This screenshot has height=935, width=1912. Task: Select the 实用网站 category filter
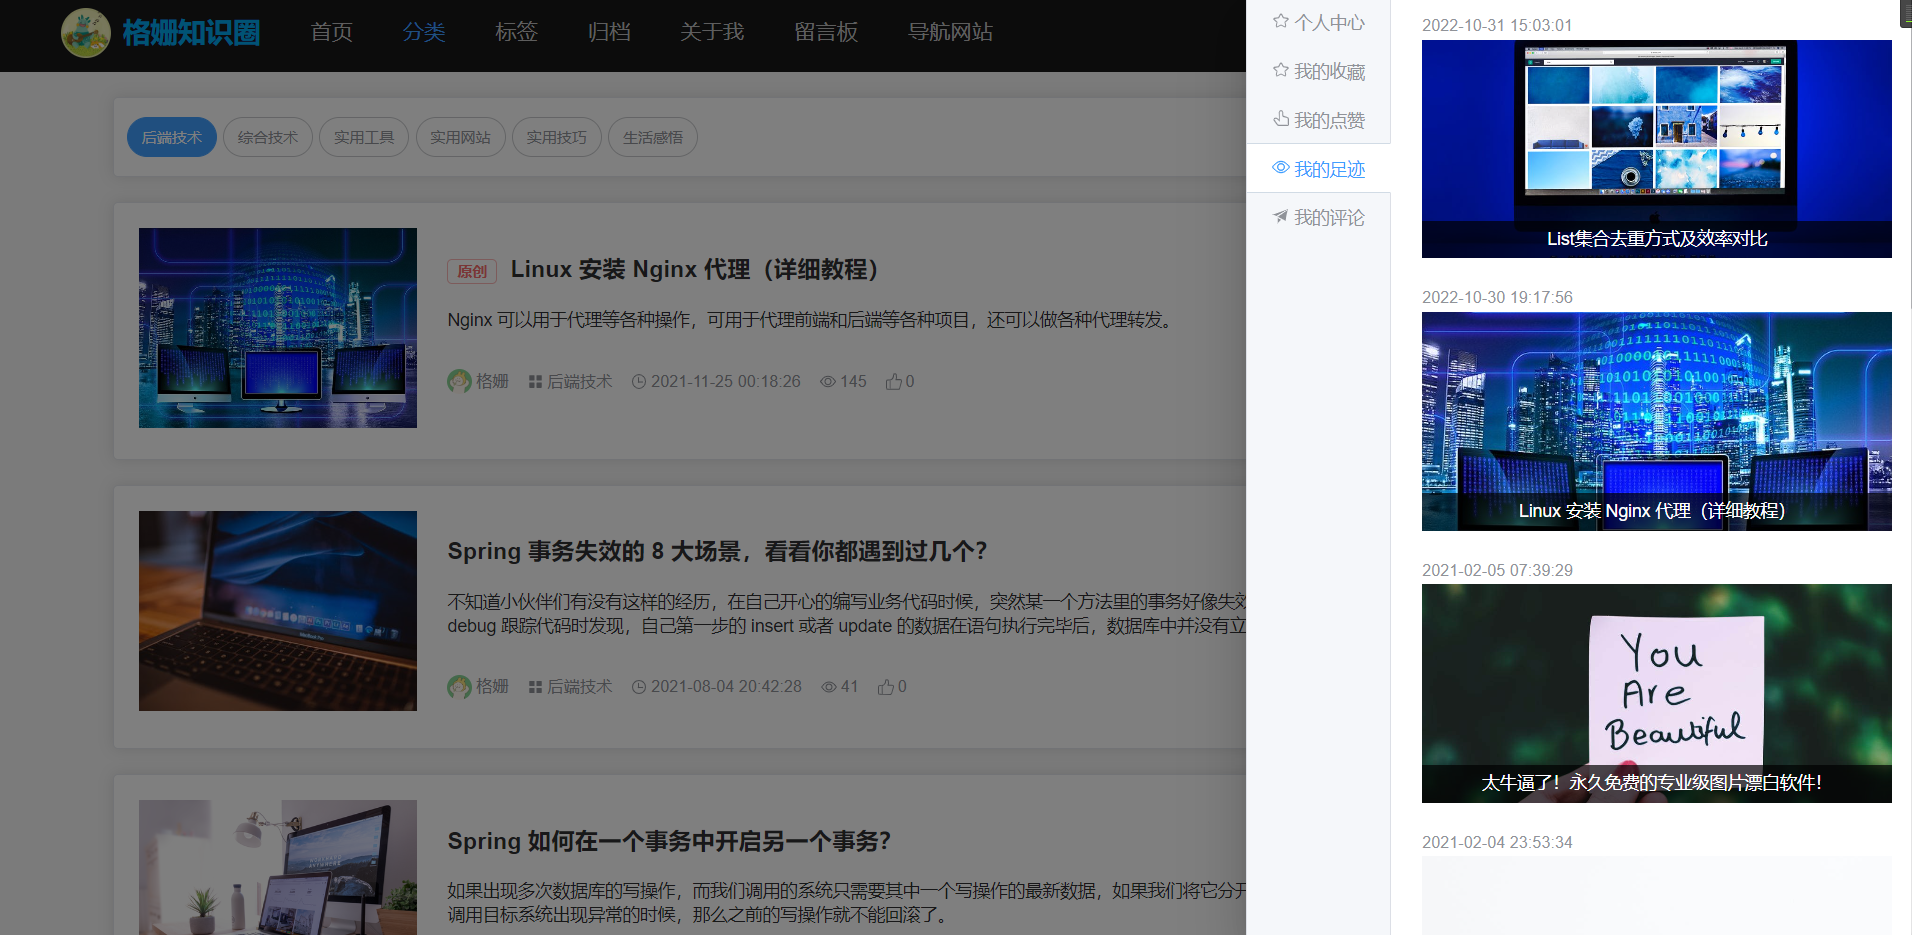(460, 137)
